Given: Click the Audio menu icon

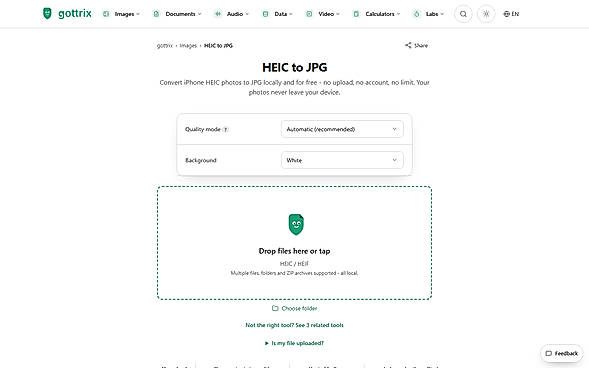Looking at the screenshot, I should pyautogui.click(x=218, y=14).
